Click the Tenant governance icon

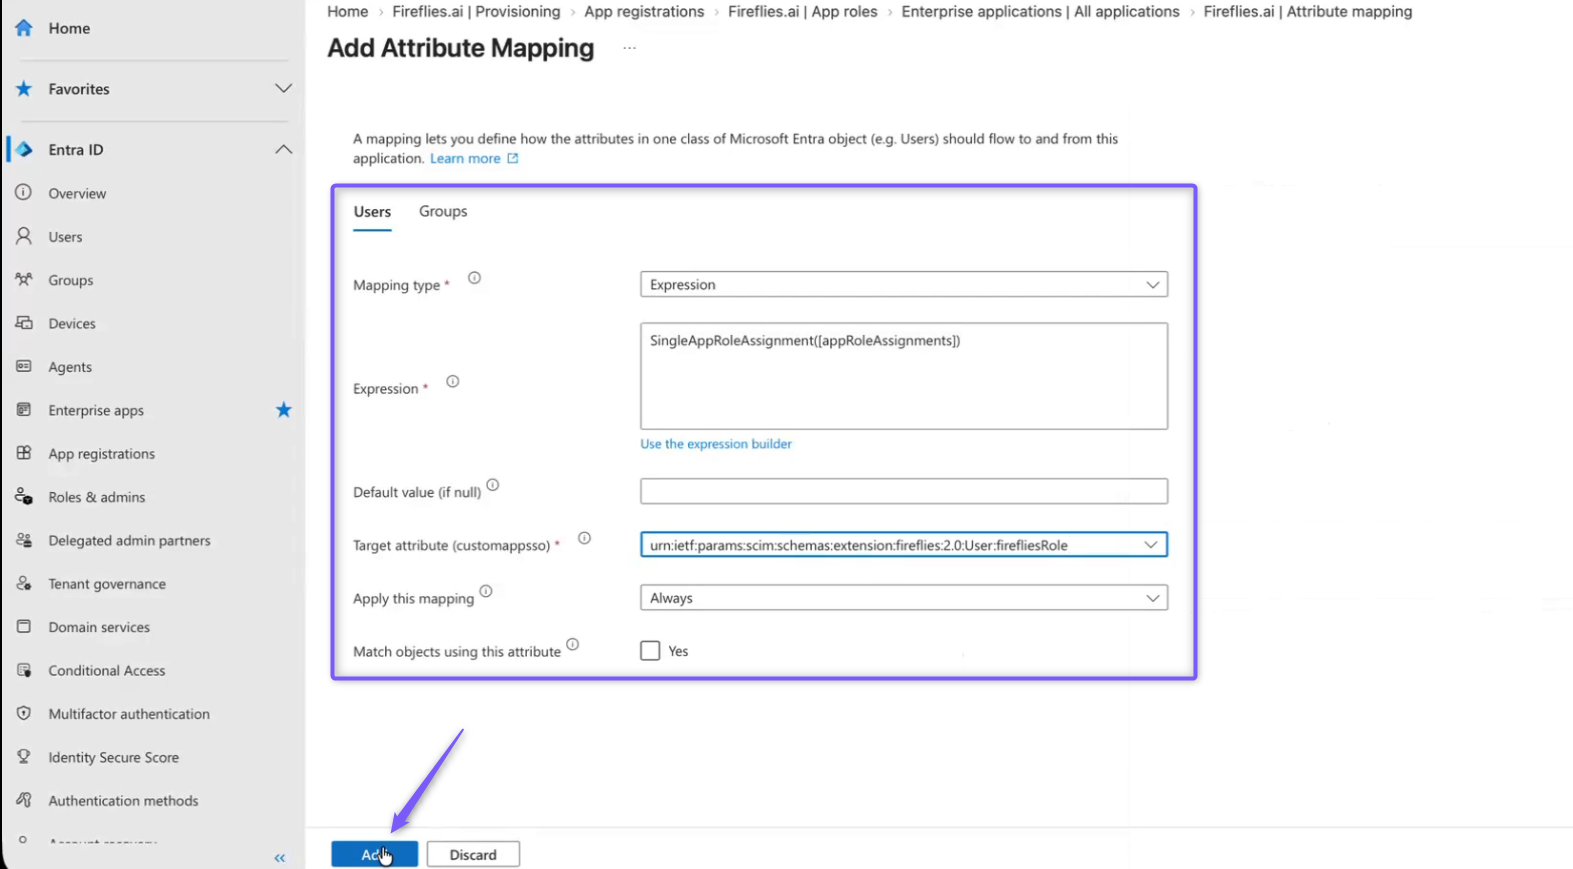pyautogui.click(x=24, y=583)
